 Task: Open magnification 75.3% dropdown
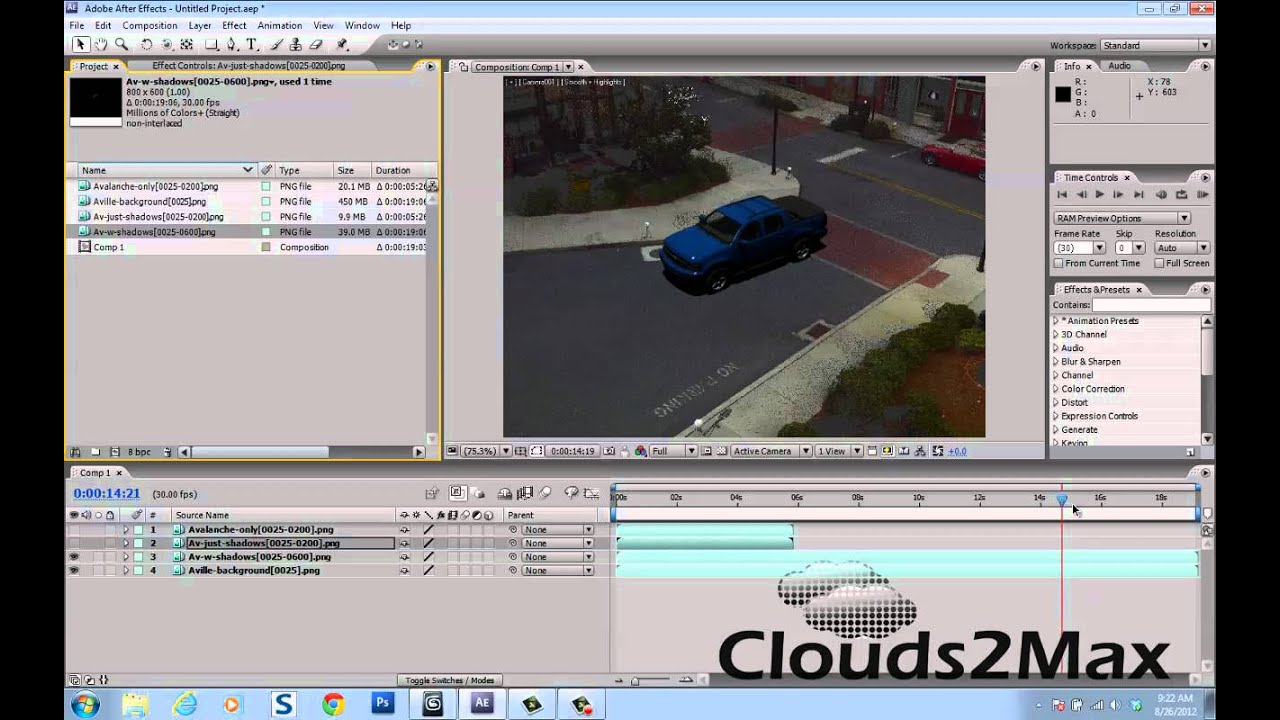(487, 451)
